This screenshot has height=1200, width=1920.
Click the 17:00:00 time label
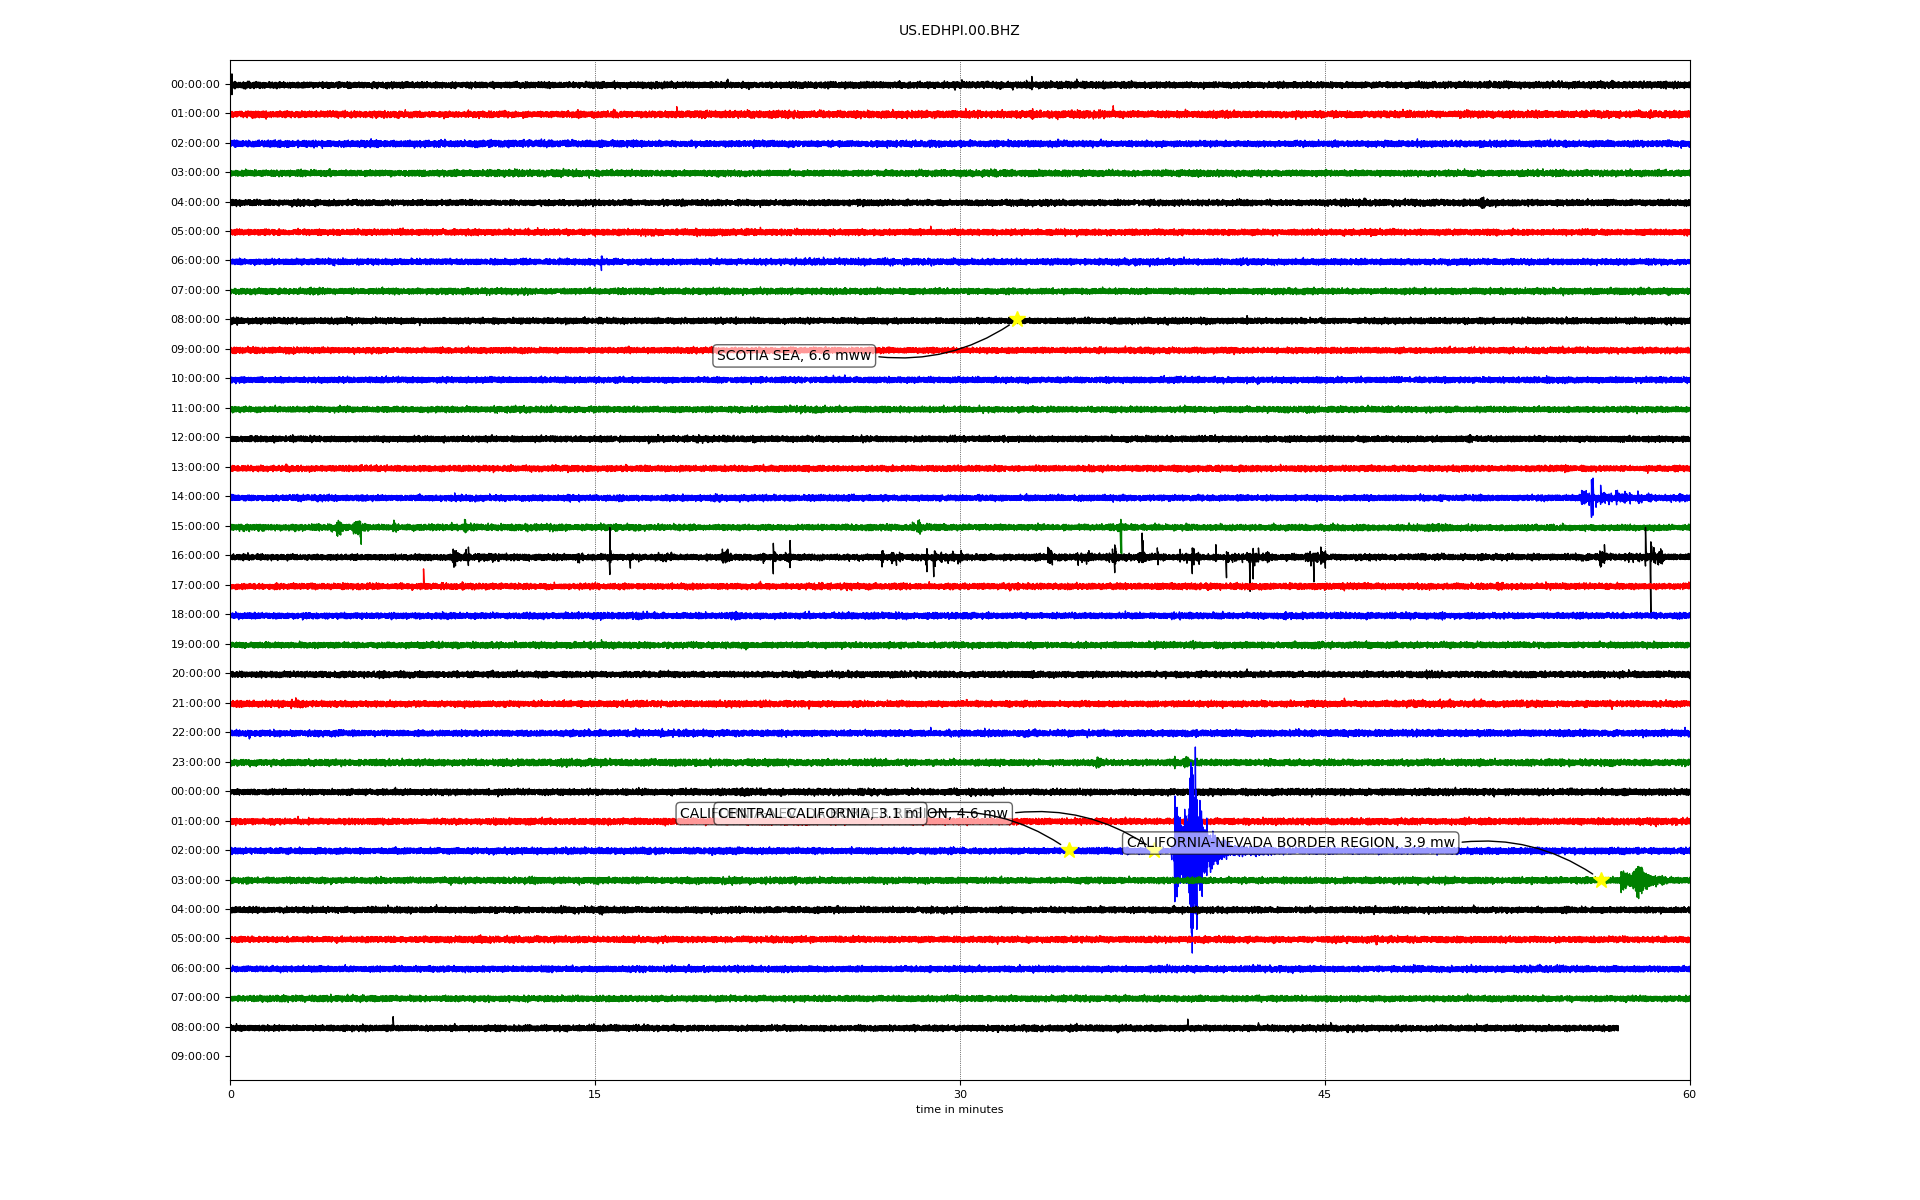point(195,586)
